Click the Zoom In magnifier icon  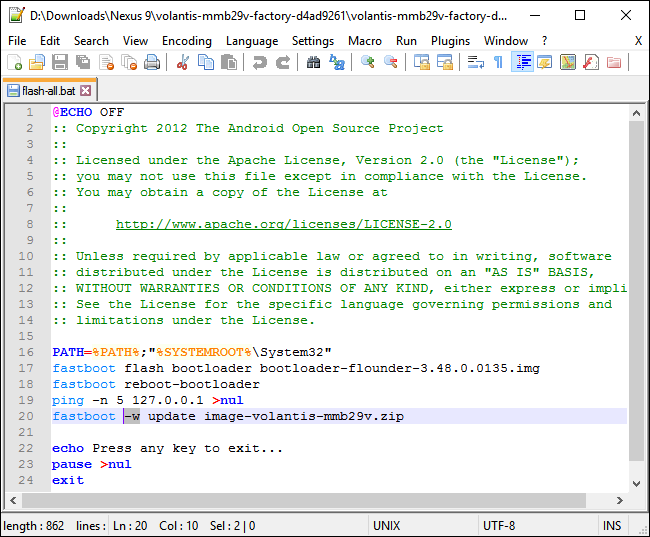368,62
